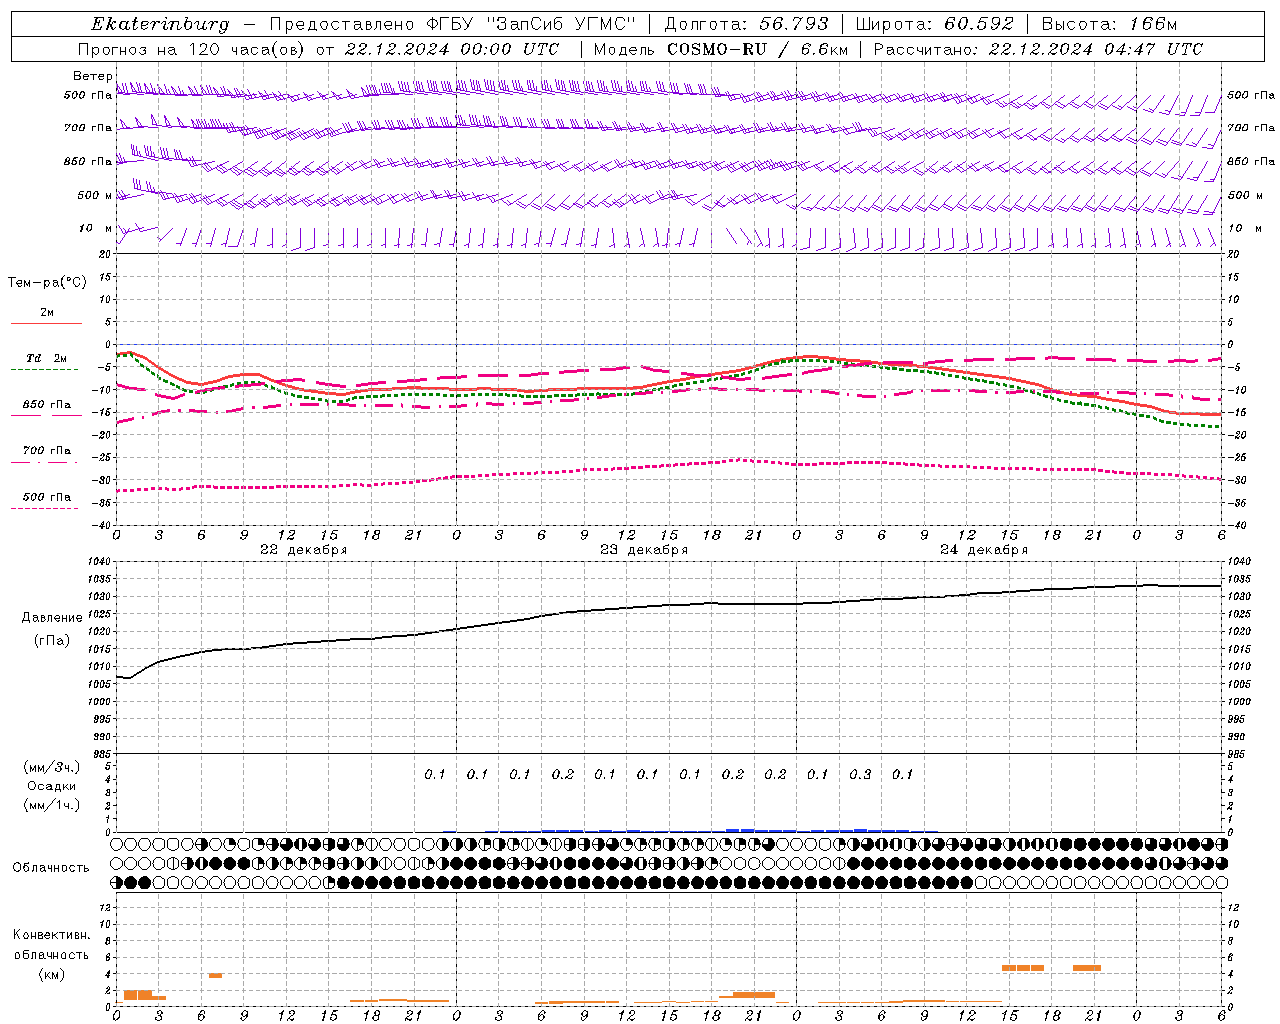
Task: Click the 'Облачность' cloud cover label
Action: [x=50, y=867]
